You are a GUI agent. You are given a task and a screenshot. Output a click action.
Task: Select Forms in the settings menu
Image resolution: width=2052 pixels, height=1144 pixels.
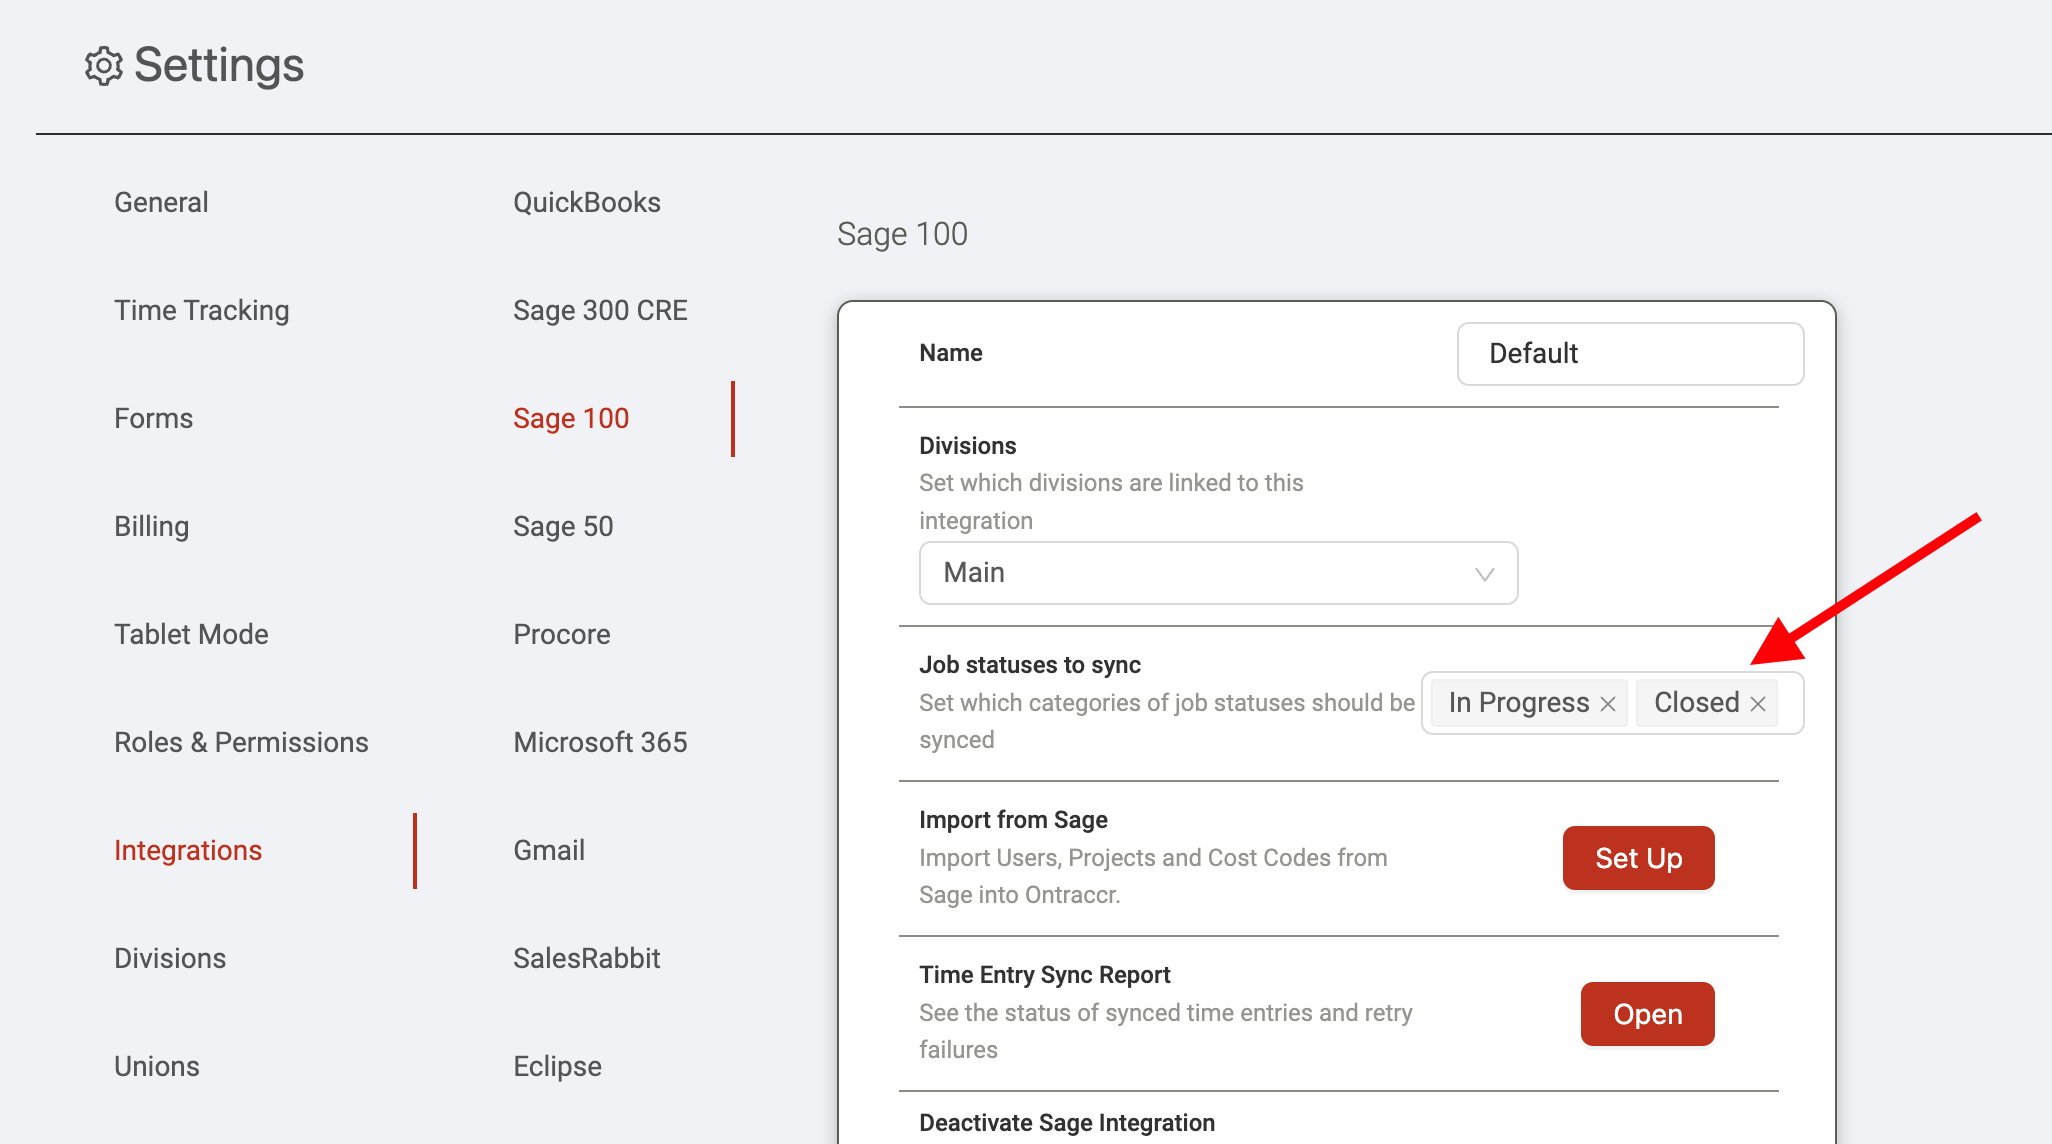click(153, 418)
